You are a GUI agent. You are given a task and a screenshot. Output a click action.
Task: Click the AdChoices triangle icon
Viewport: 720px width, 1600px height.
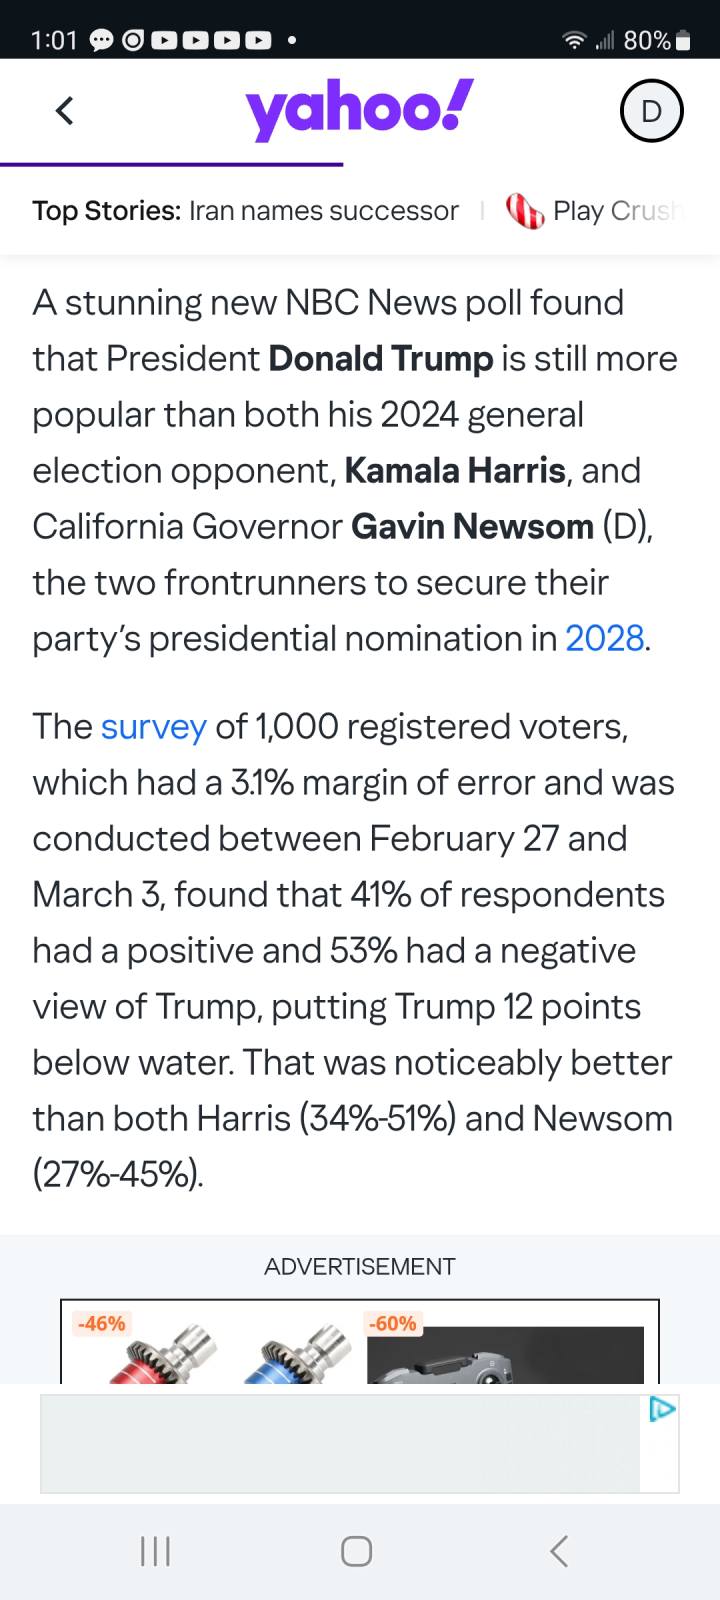click(662, 1410)
